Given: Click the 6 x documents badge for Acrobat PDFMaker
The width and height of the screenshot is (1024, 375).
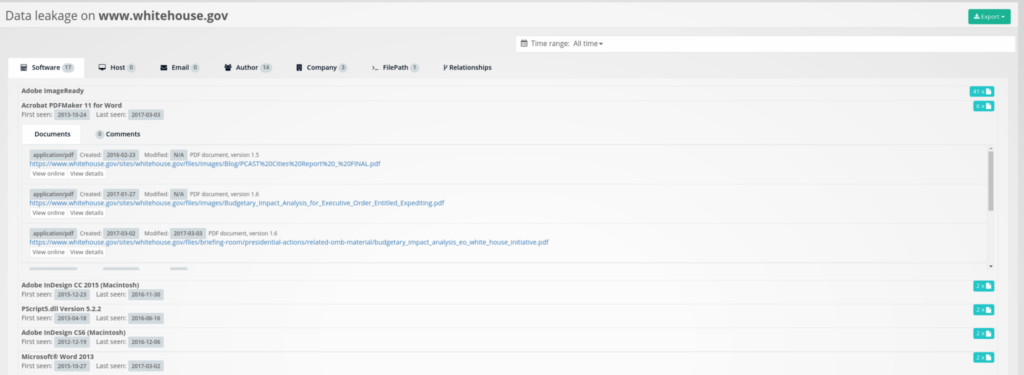Looking at the screenshot, I should 984,106.
